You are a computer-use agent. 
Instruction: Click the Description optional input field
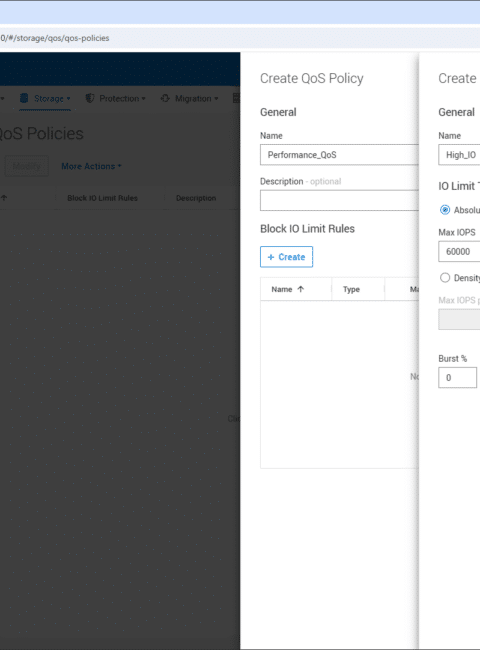[339, 200]
